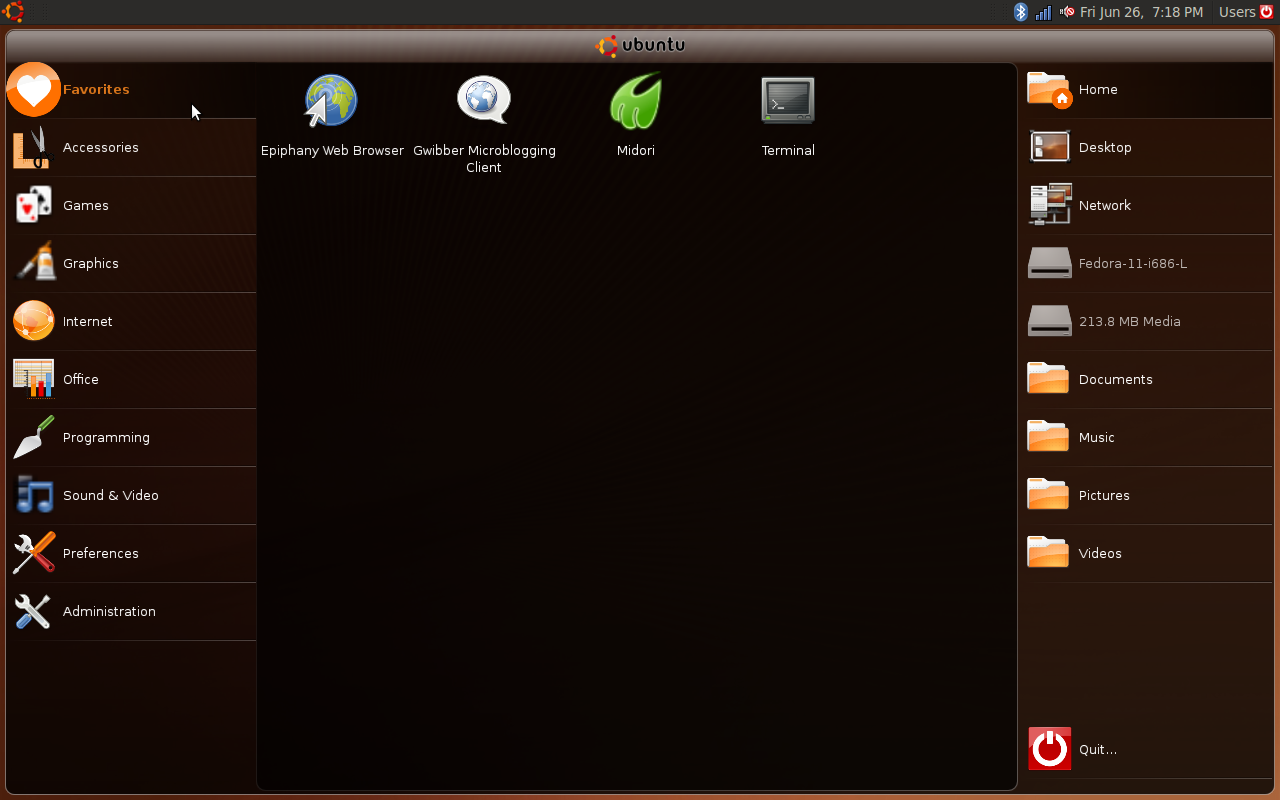Click the red power icon in panel

(1266, 12)
